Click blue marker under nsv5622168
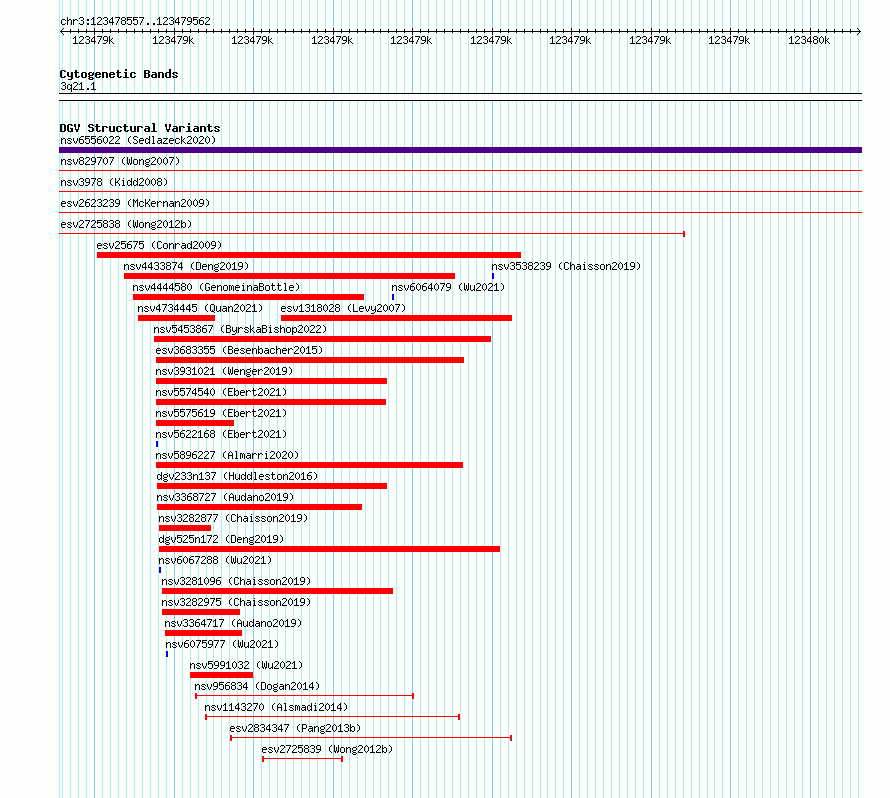The image size is (890, 798). pyautogui.click(x=157, y=444)
